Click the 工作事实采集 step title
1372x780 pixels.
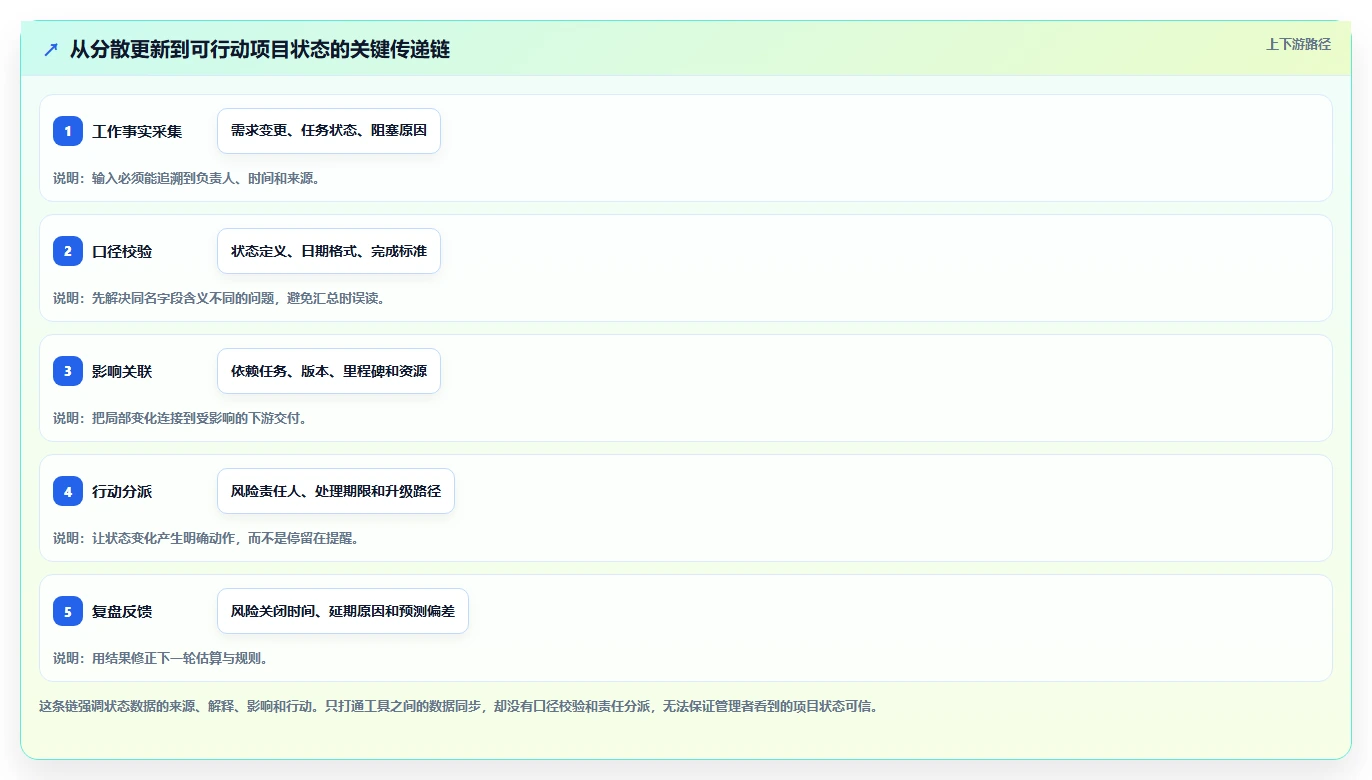[137, 131]
